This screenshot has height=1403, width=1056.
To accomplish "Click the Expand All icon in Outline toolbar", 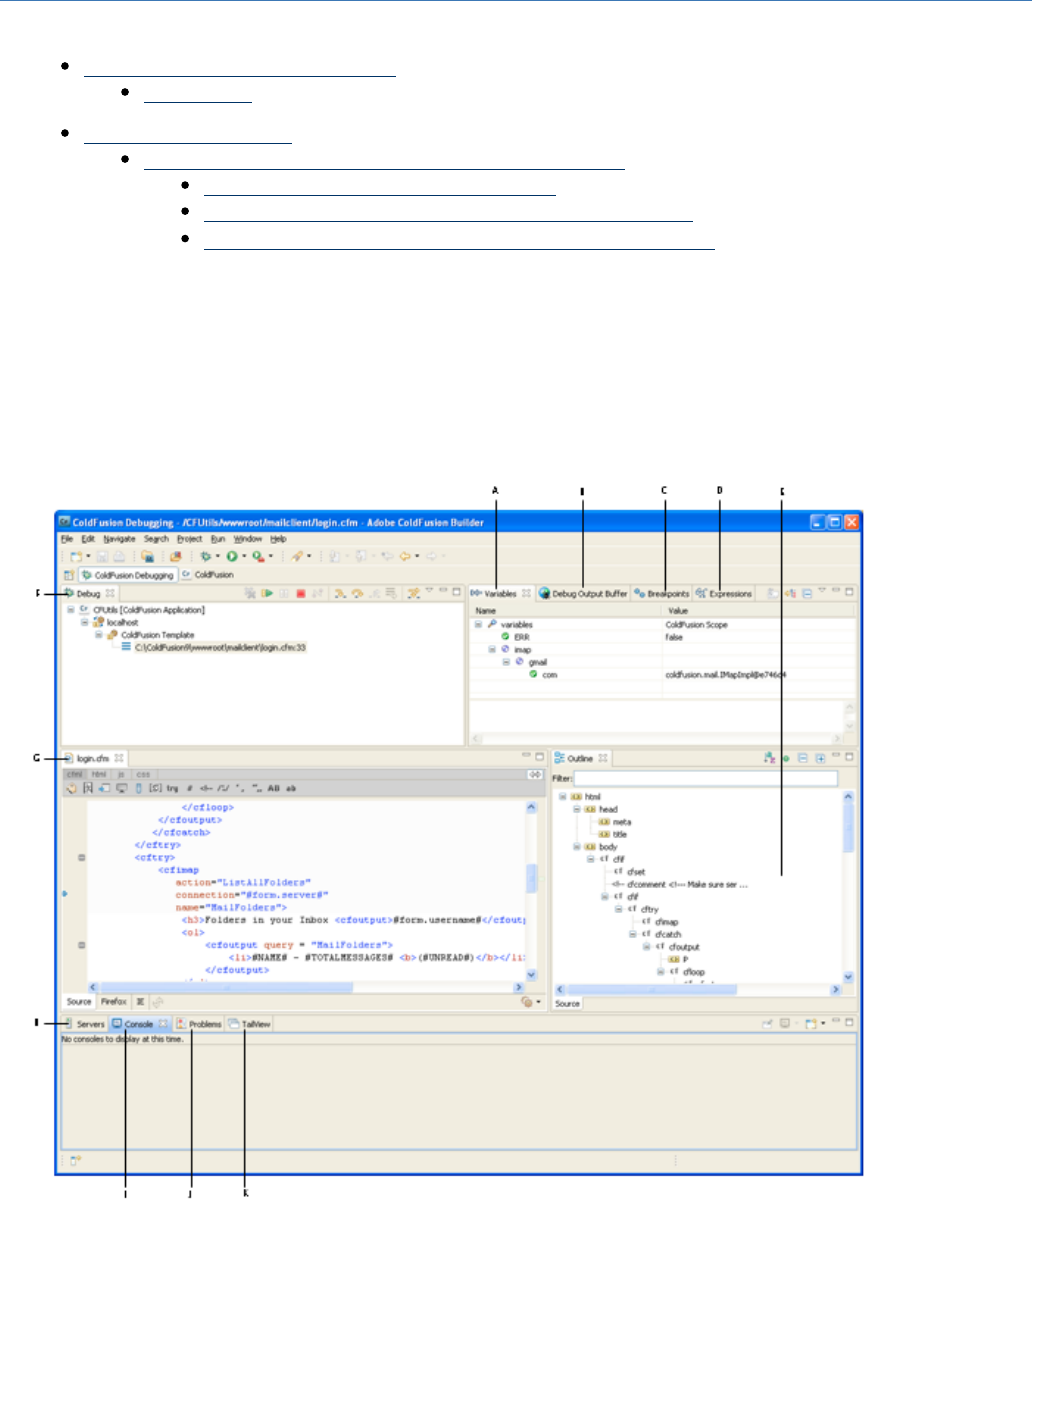I will 820,758.
